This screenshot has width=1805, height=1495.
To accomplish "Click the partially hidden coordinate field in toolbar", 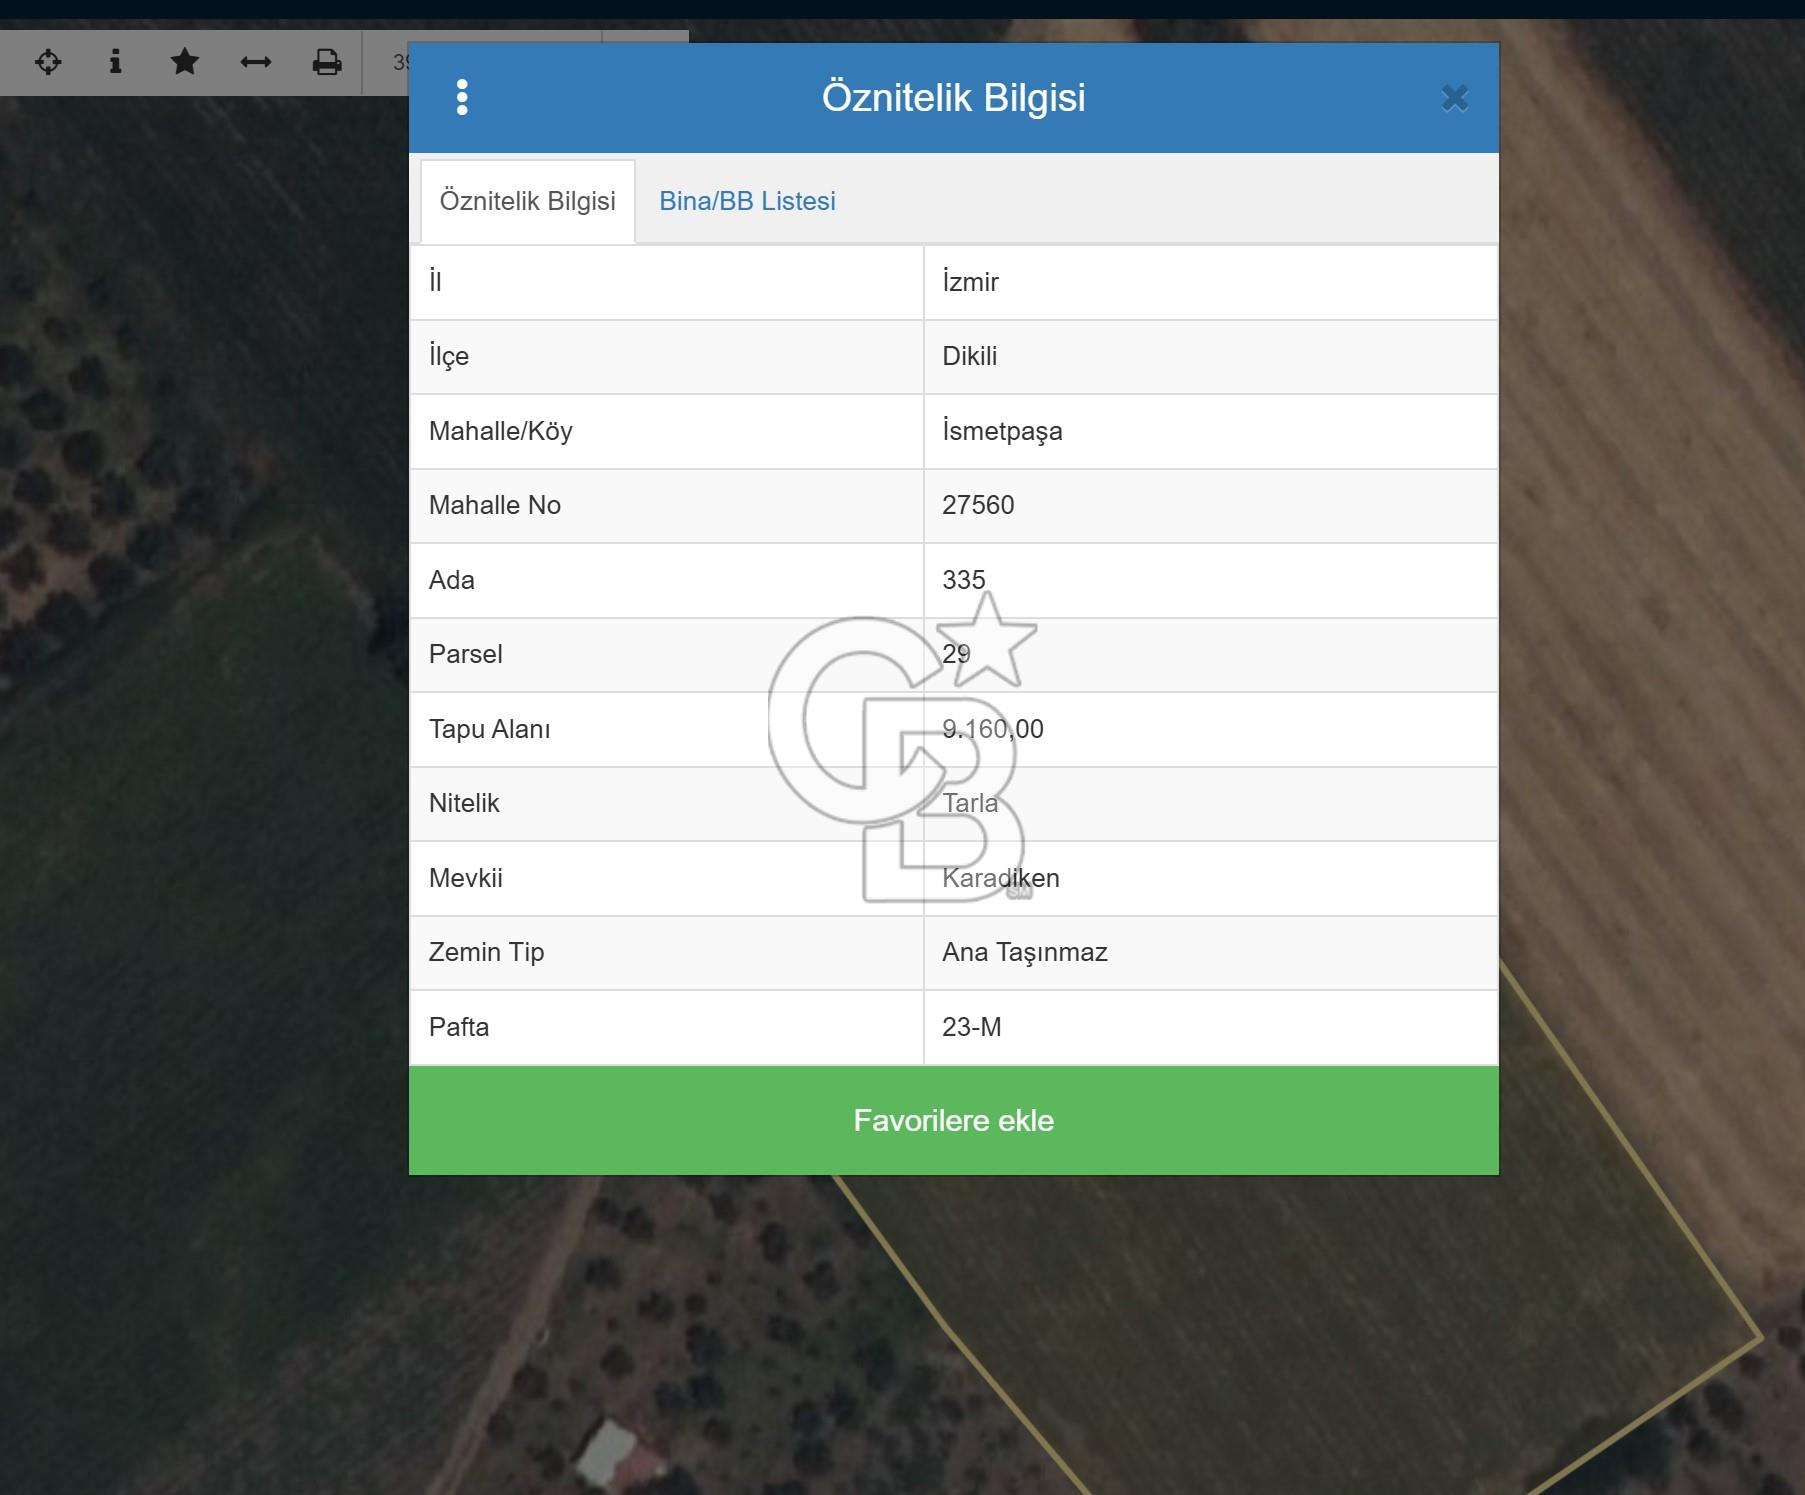I will pos(398,63).
